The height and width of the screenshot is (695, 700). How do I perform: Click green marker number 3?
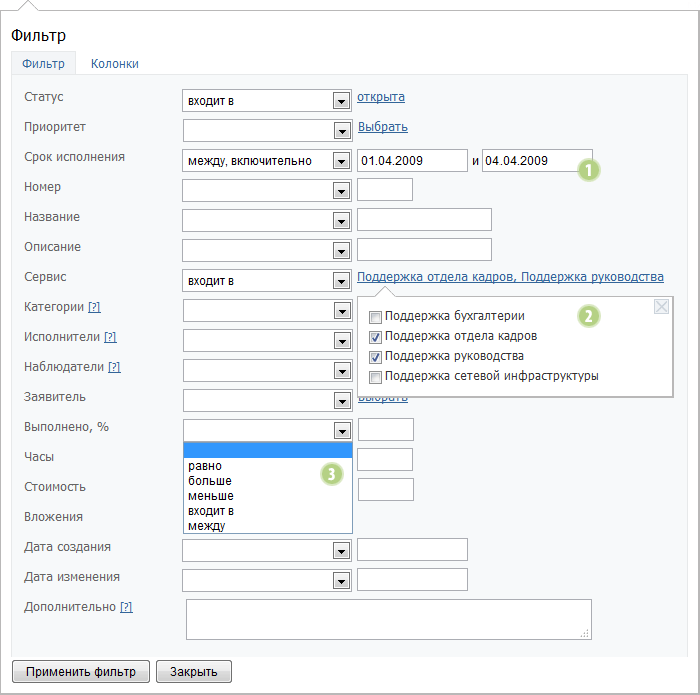[x=332, y=473]
